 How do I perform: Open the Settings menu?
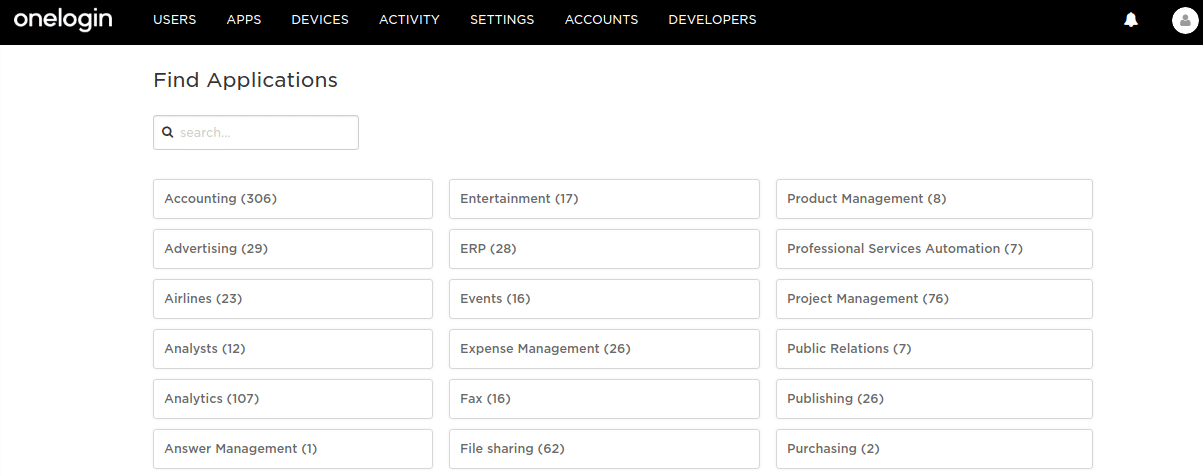[502, 20]
